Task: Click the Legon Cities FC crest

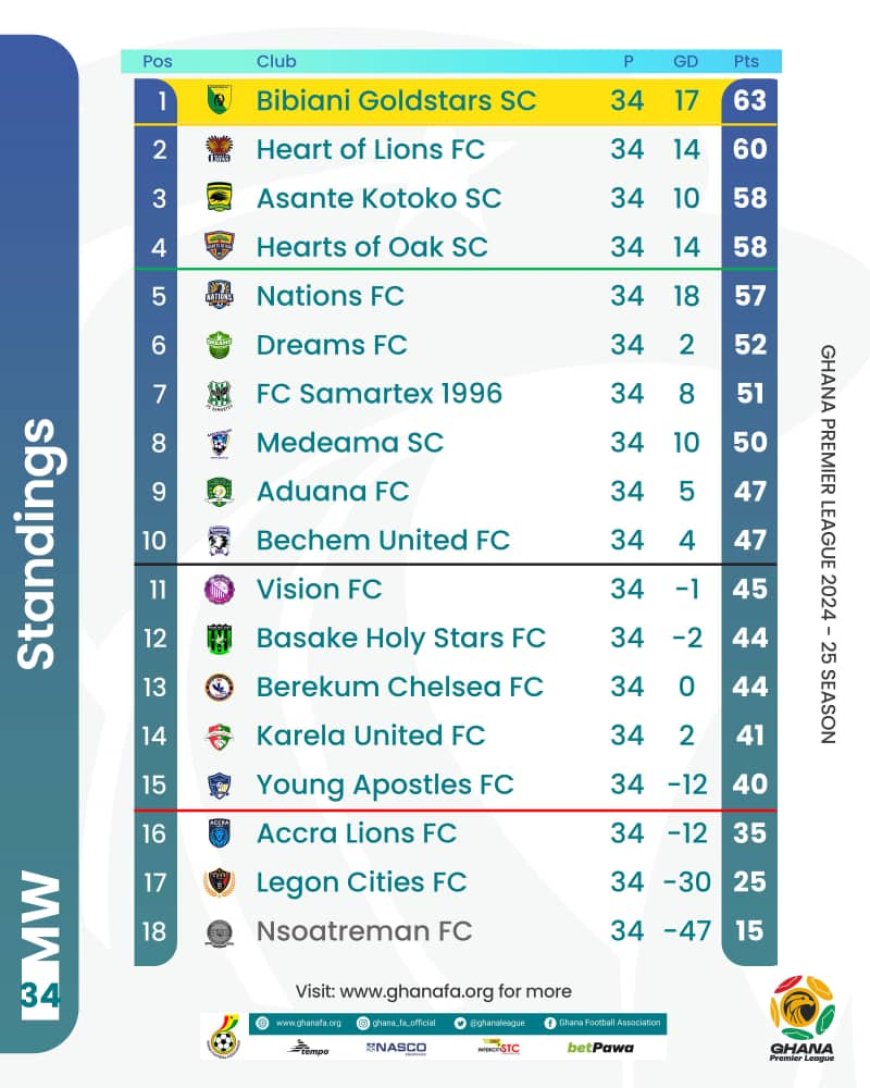Action: coord(218,882)
